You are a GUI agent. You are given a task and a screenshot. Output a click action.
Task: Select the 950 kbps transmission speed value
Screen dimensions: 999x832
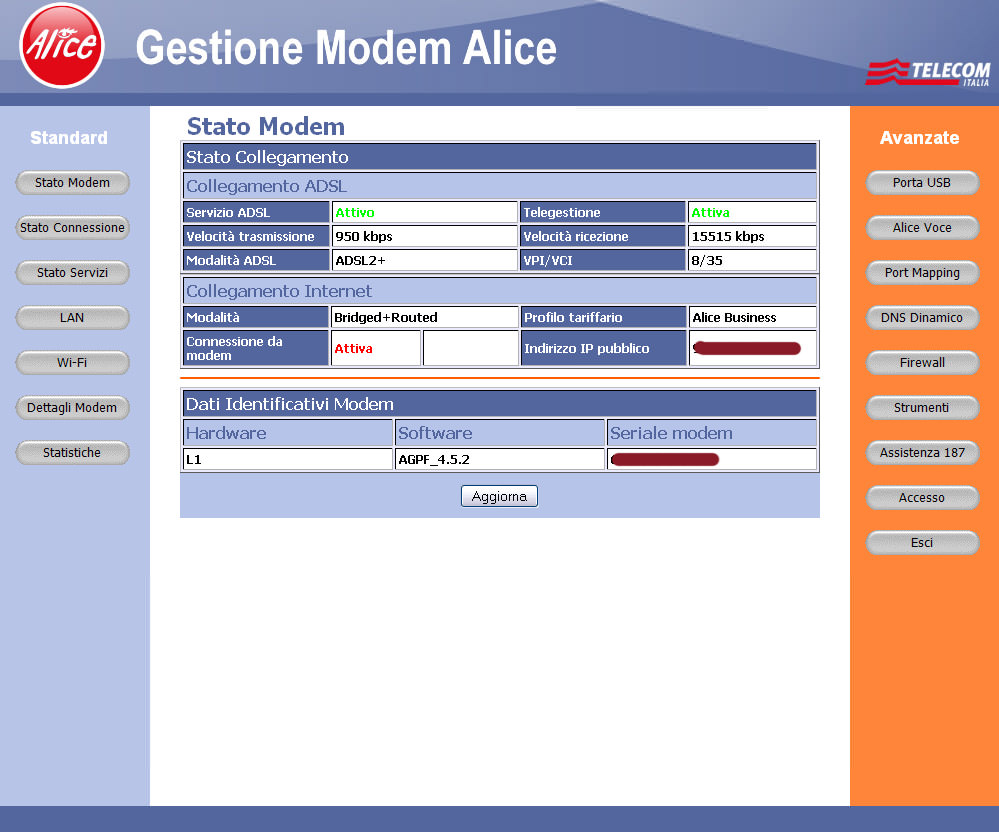(364, 236)
